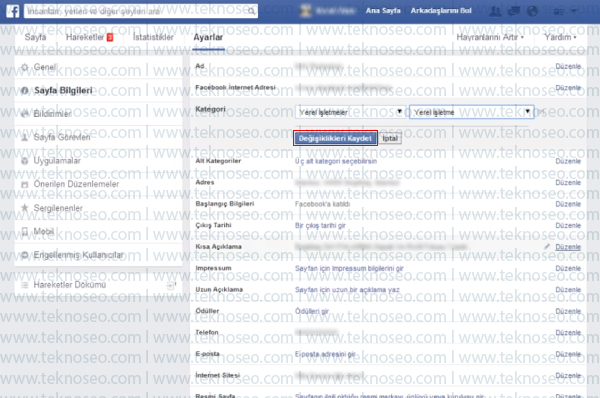Viewport: 600px width, 398px height.
Task: Click the pencil icon beside Kısa Açıklama Düzenle
Action: click(547, 247)
